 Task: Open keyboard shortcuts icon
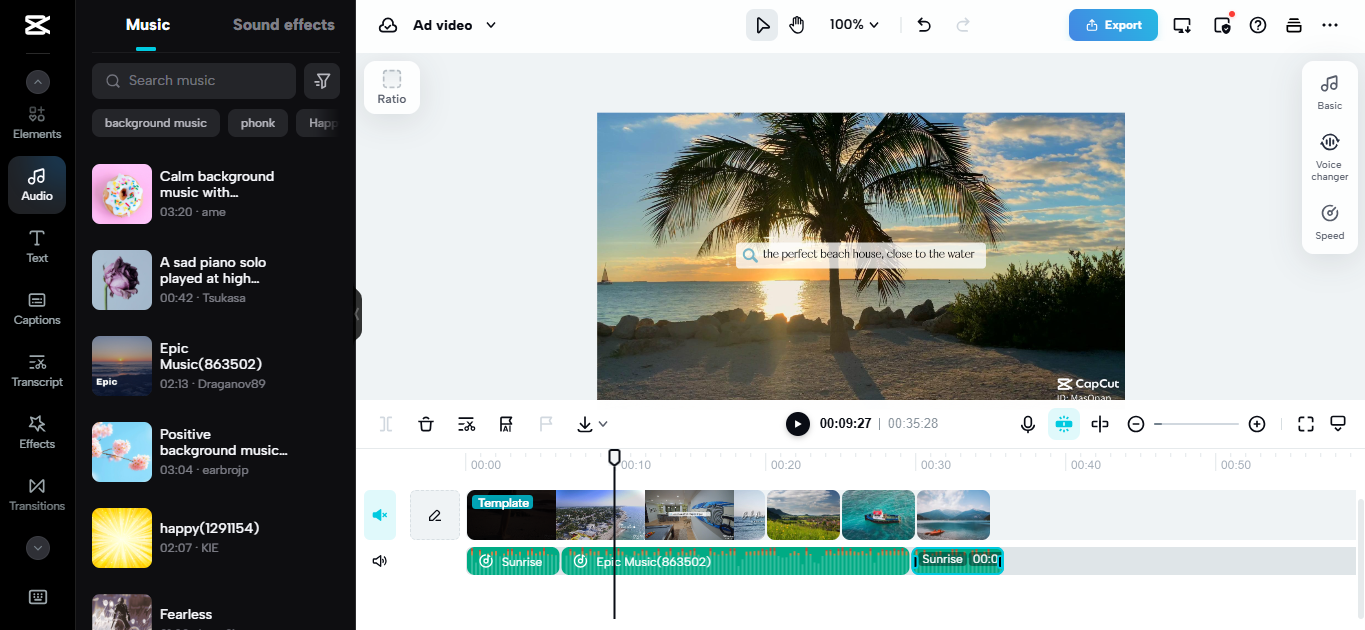tap(38, 597)
